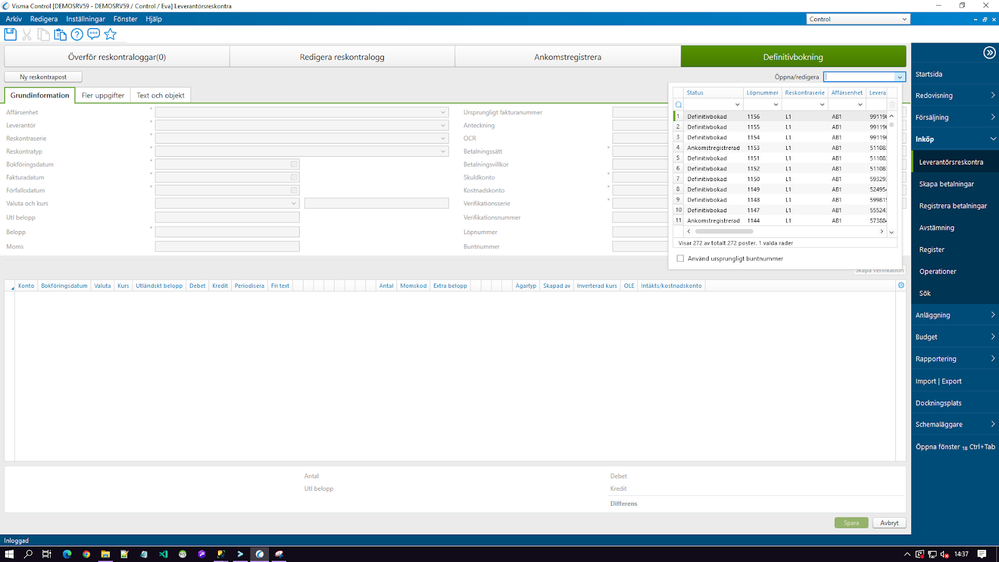Screen dimensions: 999x562
Task: Click the green Definitivbokning button
Action: [793, 57]
